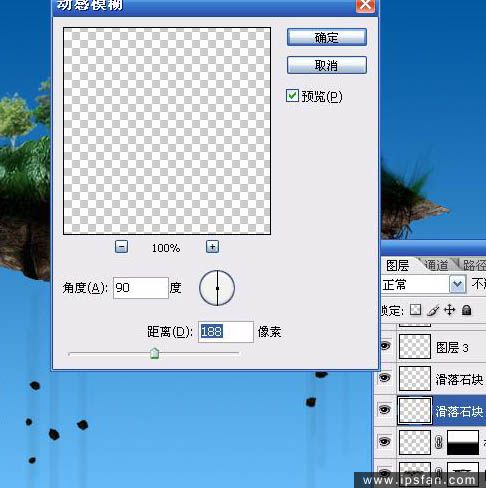
Task: Uncheck the 预览(P) preview checkbox
Action: 292,96
